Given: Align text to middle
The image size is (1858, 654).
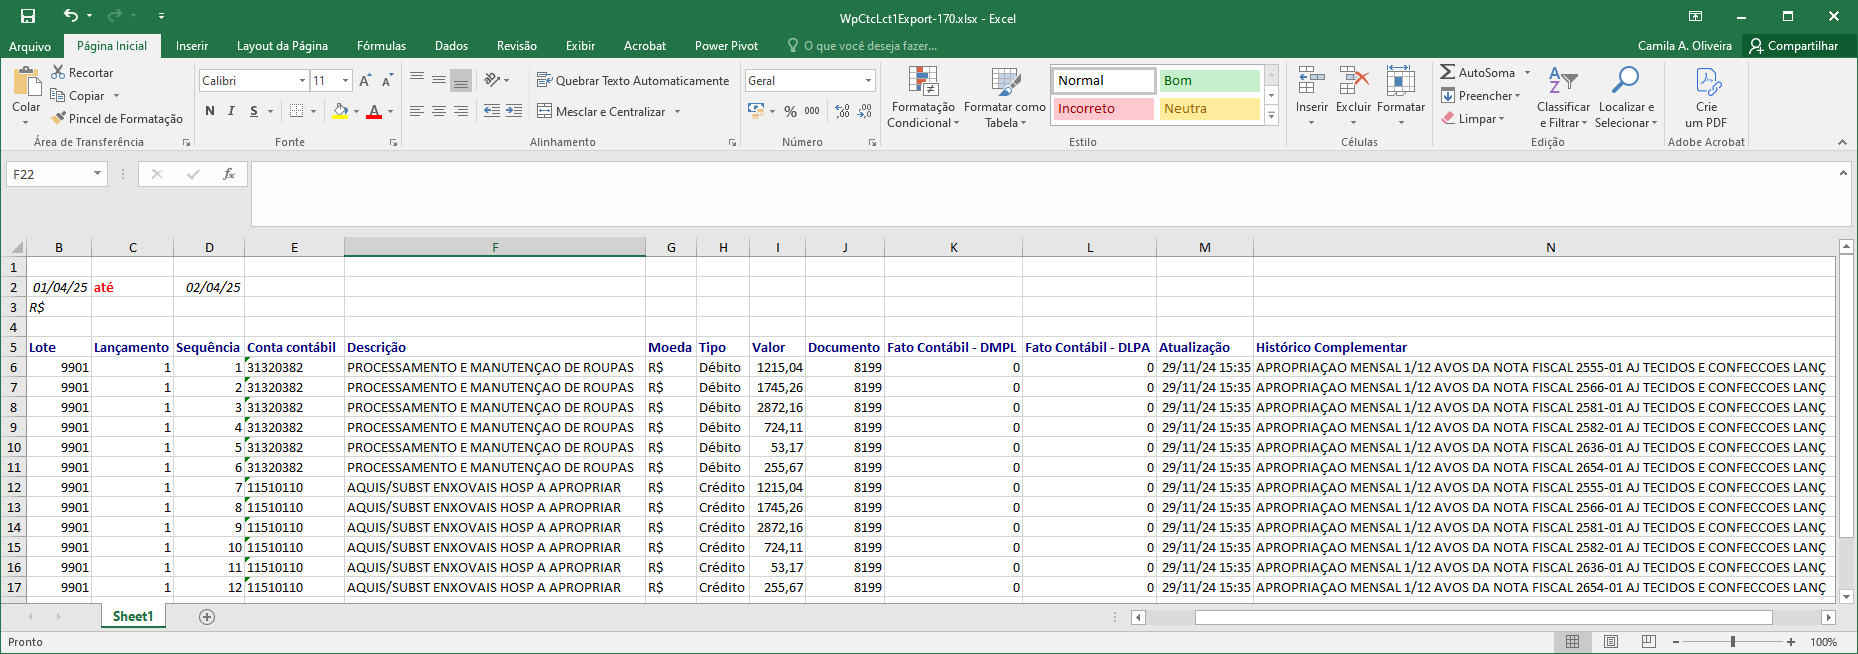Looking at the screenshot, I should (439, 80).
